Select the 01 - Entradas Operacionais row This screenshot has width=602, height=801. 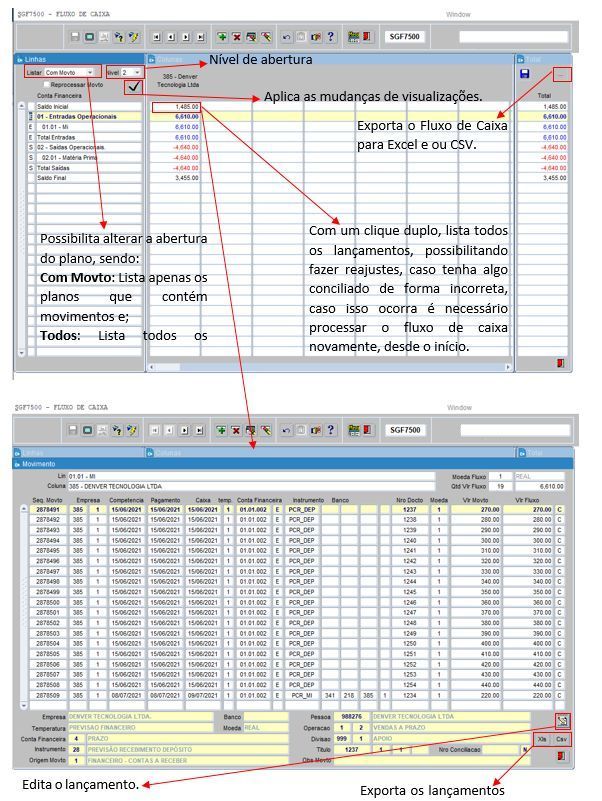pos(84,117)
